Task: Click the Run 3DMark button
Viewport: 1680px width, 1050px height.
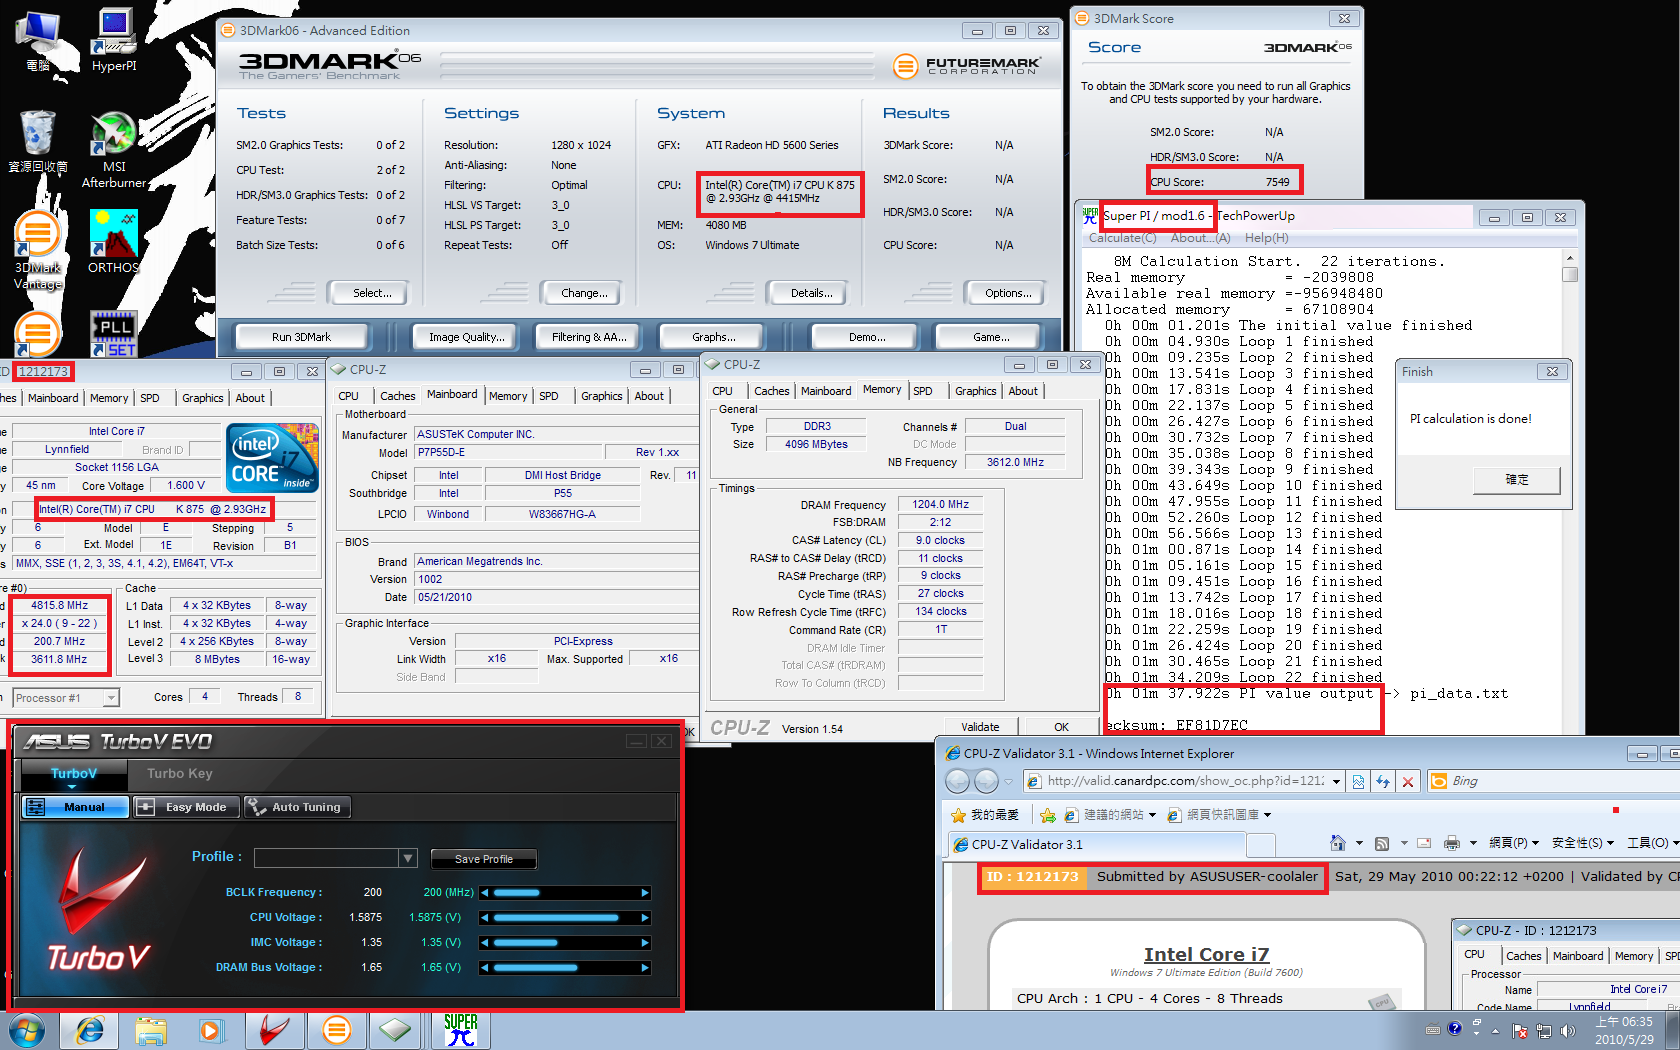Action: click(x=301, y=337)
